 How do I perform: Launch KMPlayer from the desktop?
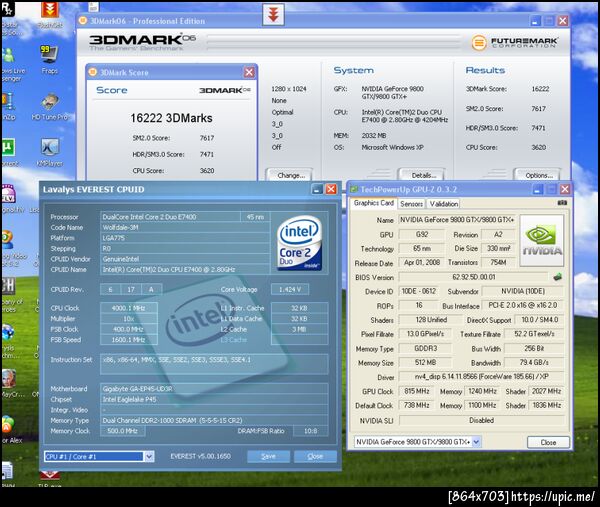tap(50, 152)
